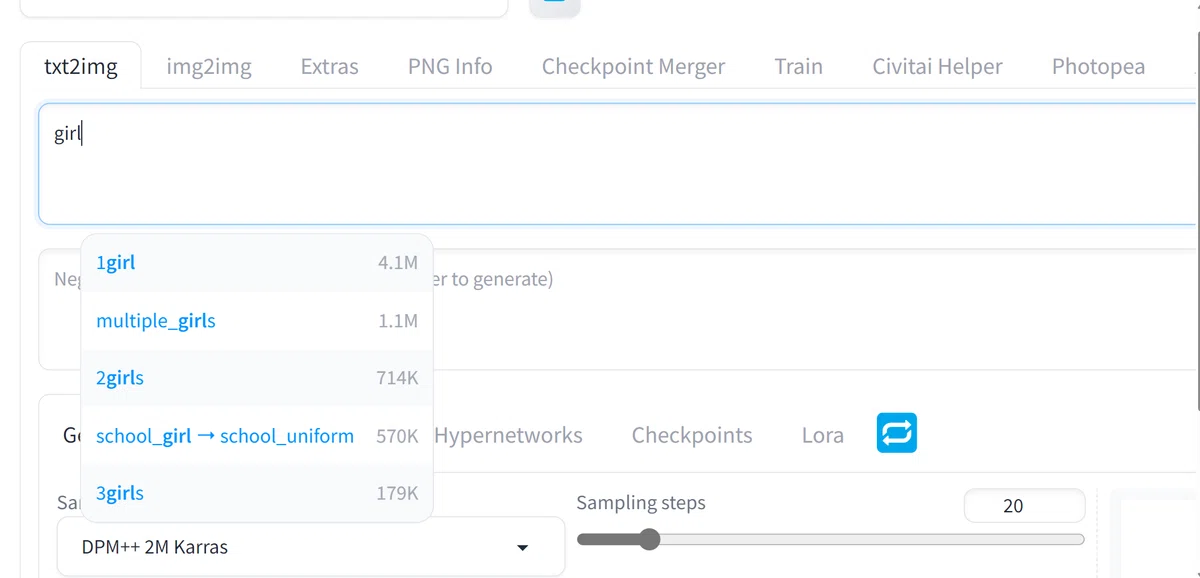Pick multiple_girls from the tag suggestions

point(257,321)
